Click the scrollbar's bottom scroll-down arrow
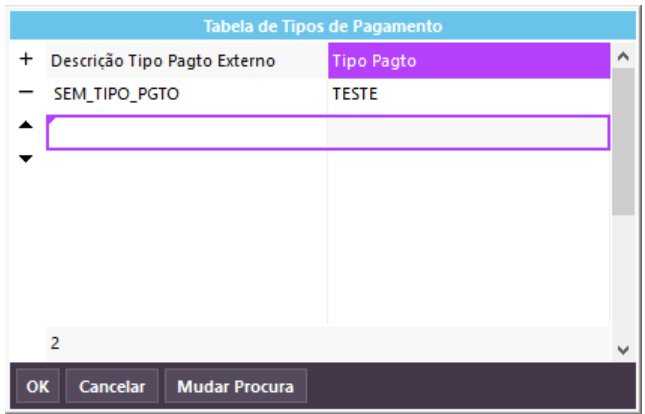645x414 pixels. click(x=623, y=349)
